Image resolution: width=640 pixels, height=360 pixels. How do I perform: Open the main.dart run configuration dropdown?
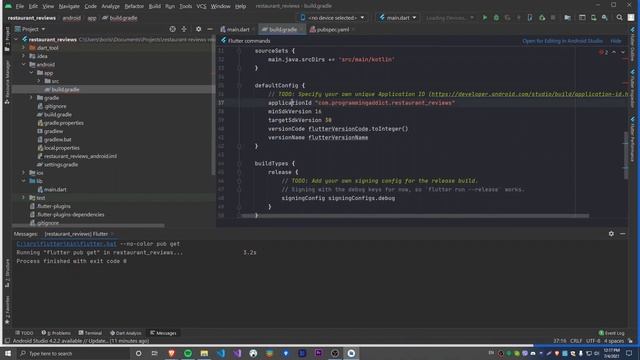coord(398,18)
